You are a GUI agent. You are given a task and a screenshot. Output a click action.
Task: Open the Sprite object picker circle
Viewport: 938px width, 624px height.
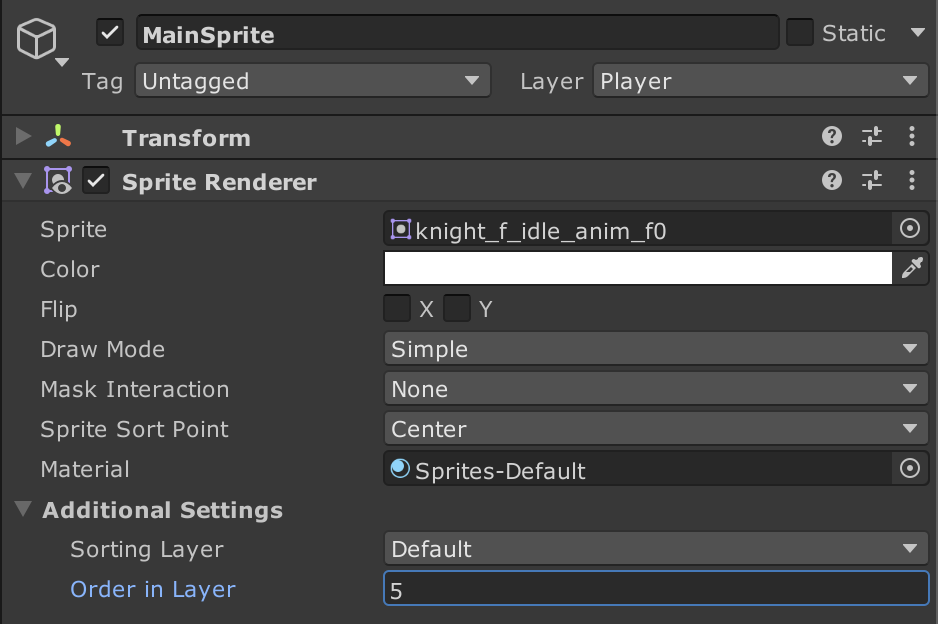coord(910,228)
